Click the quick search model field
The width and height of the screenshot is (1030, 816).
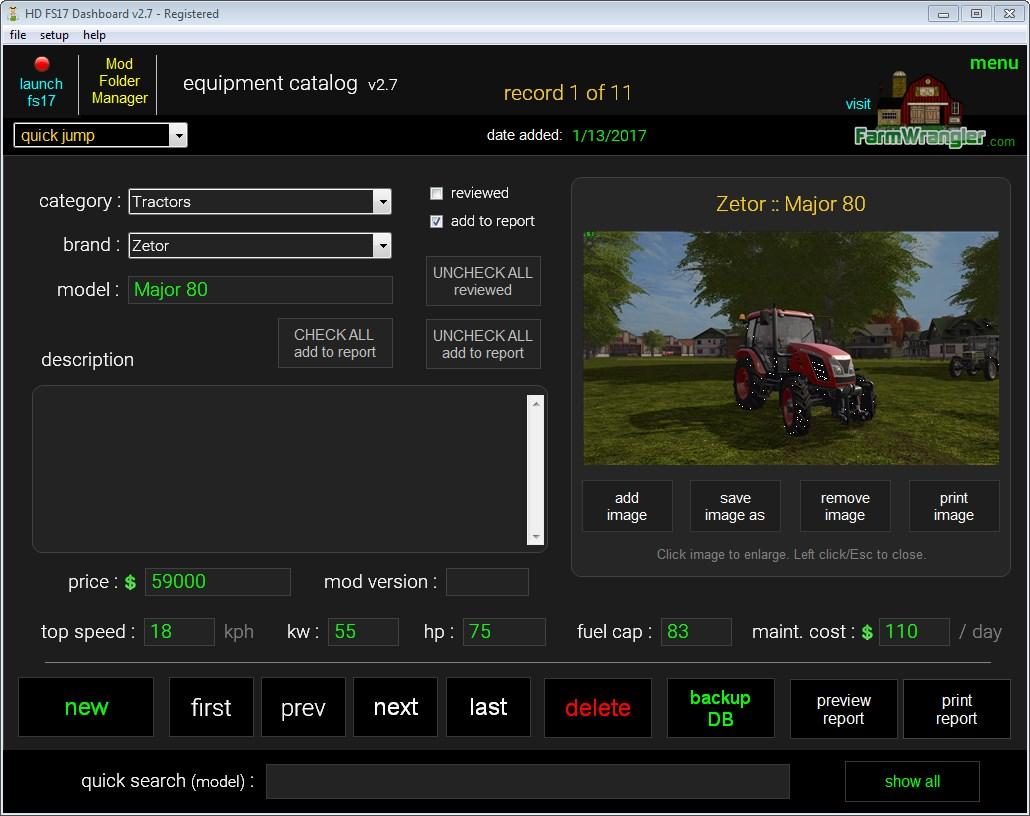point(527,782)
